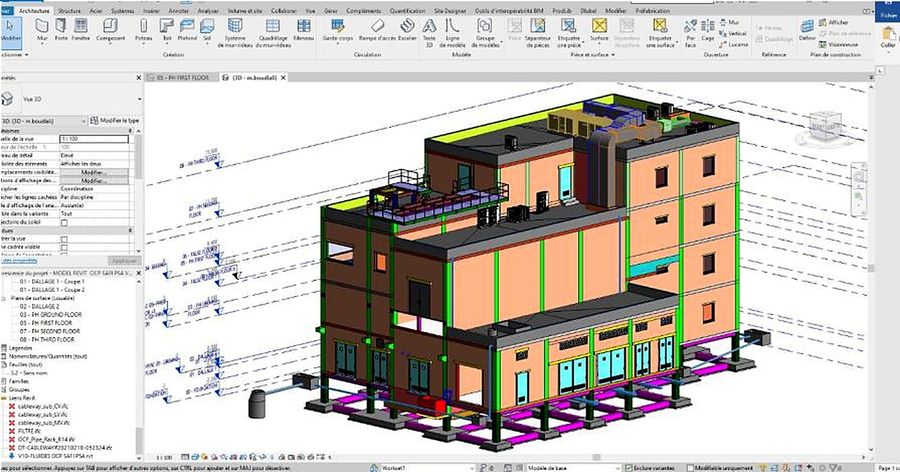Expand the Sélectionner panel dropdown
The image size is (900, 472).
pos(26,55)
